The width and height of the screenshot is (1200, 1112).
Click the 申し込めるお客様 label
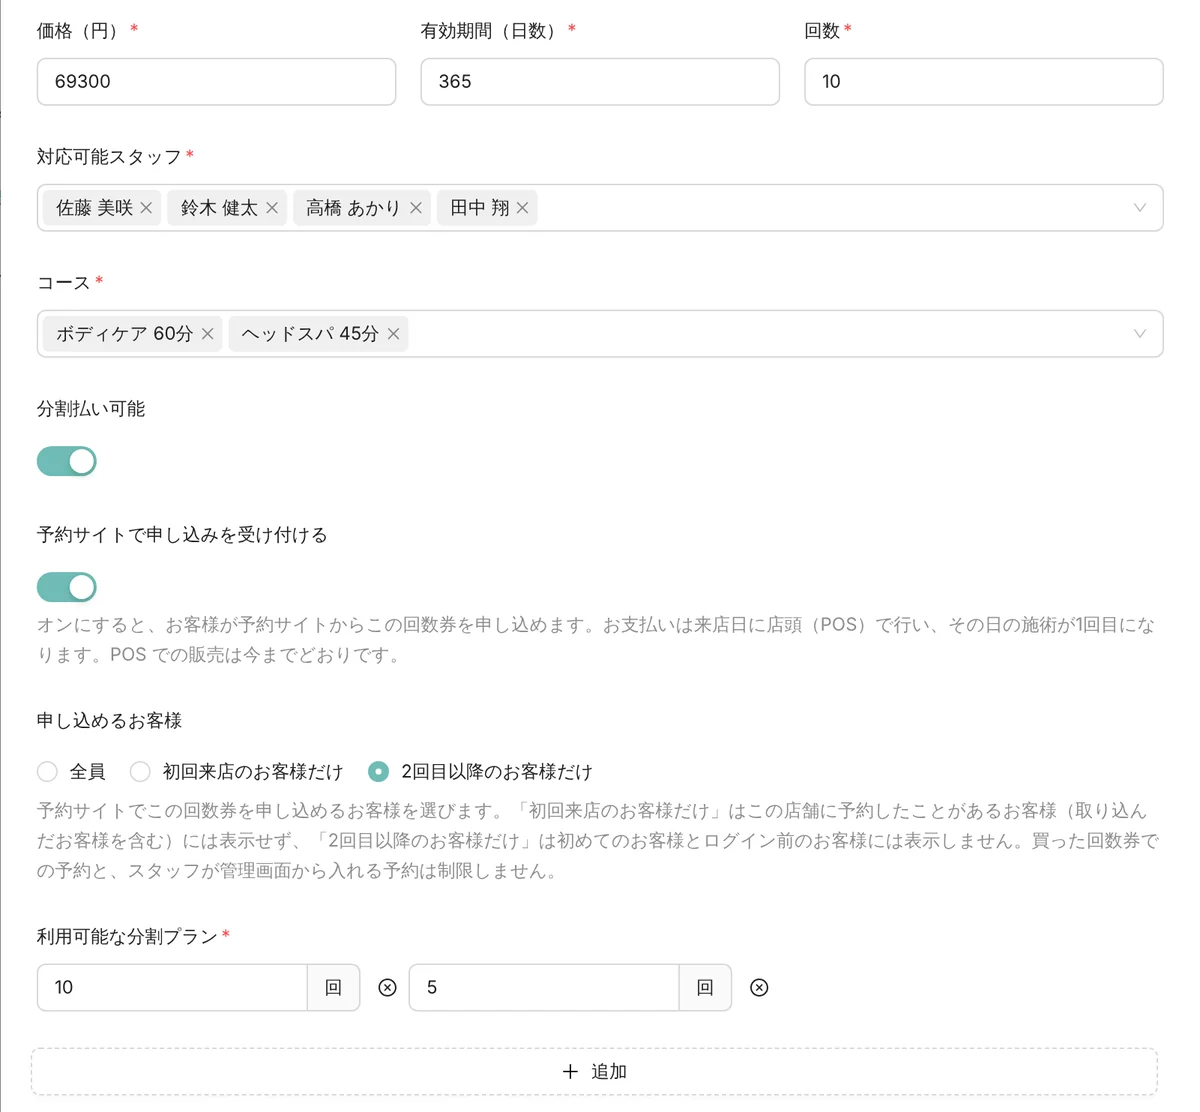109,721
